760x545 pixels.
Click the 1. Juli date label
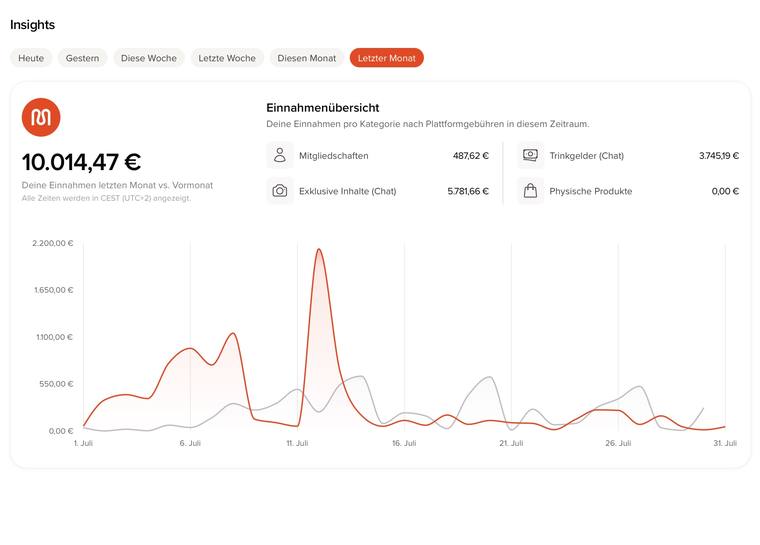point(83,443)
